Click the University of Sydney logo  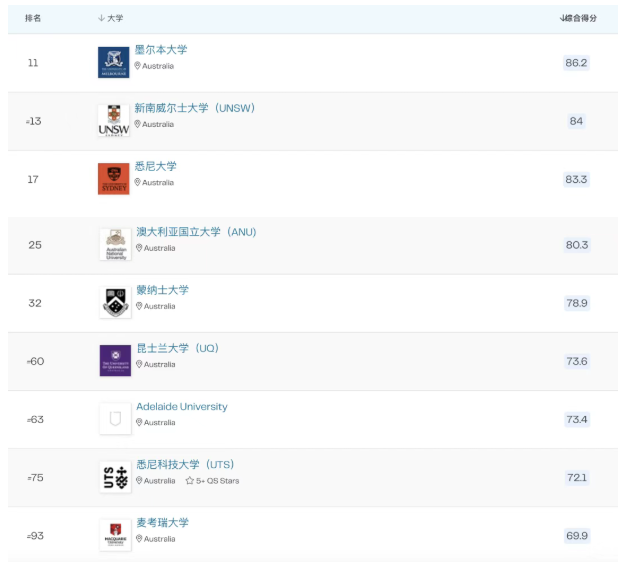click(x=114, y=179)
